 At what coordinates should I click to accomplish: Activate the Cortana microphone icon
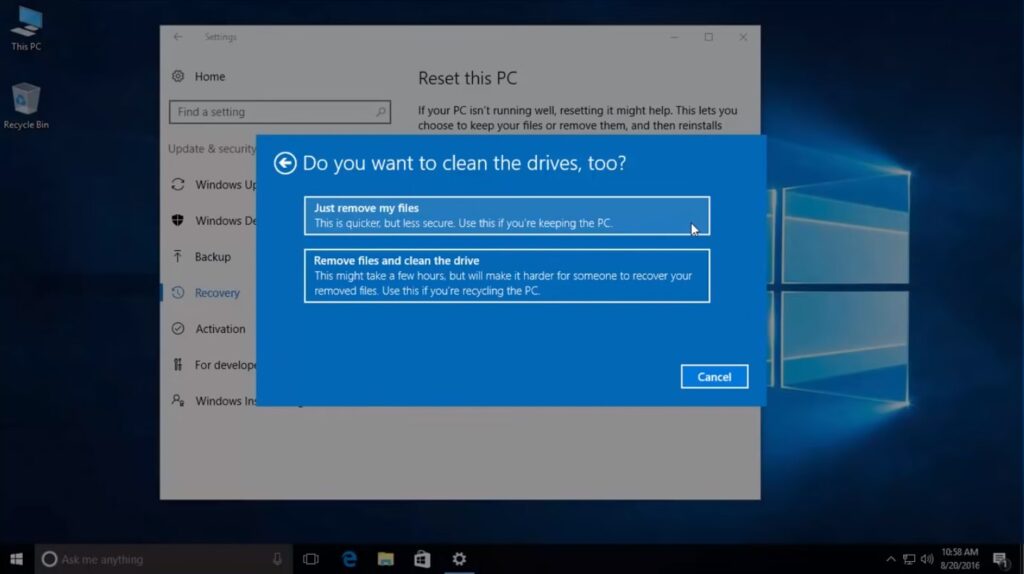click(x=277, y=559)
